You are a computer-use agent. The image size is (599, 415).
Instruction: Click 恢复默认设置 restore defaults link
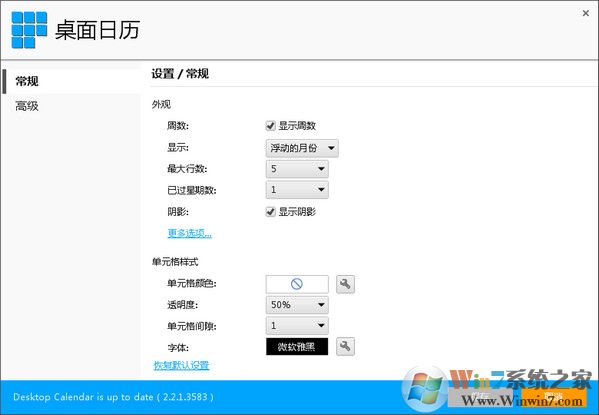point(181,365)
